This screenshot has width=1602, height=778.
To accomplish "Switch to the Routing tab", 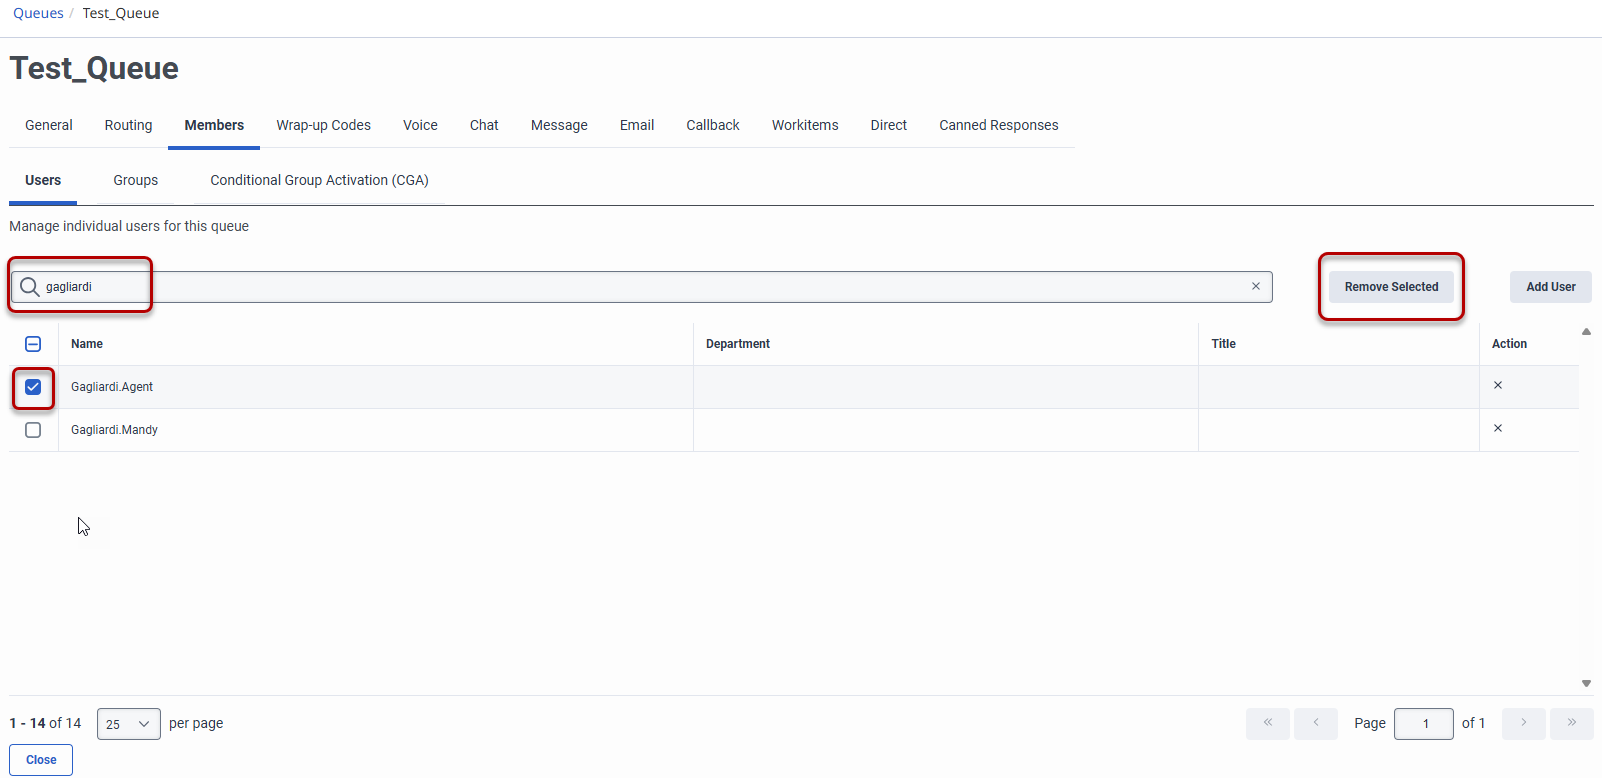I will (x=128, y=125).
